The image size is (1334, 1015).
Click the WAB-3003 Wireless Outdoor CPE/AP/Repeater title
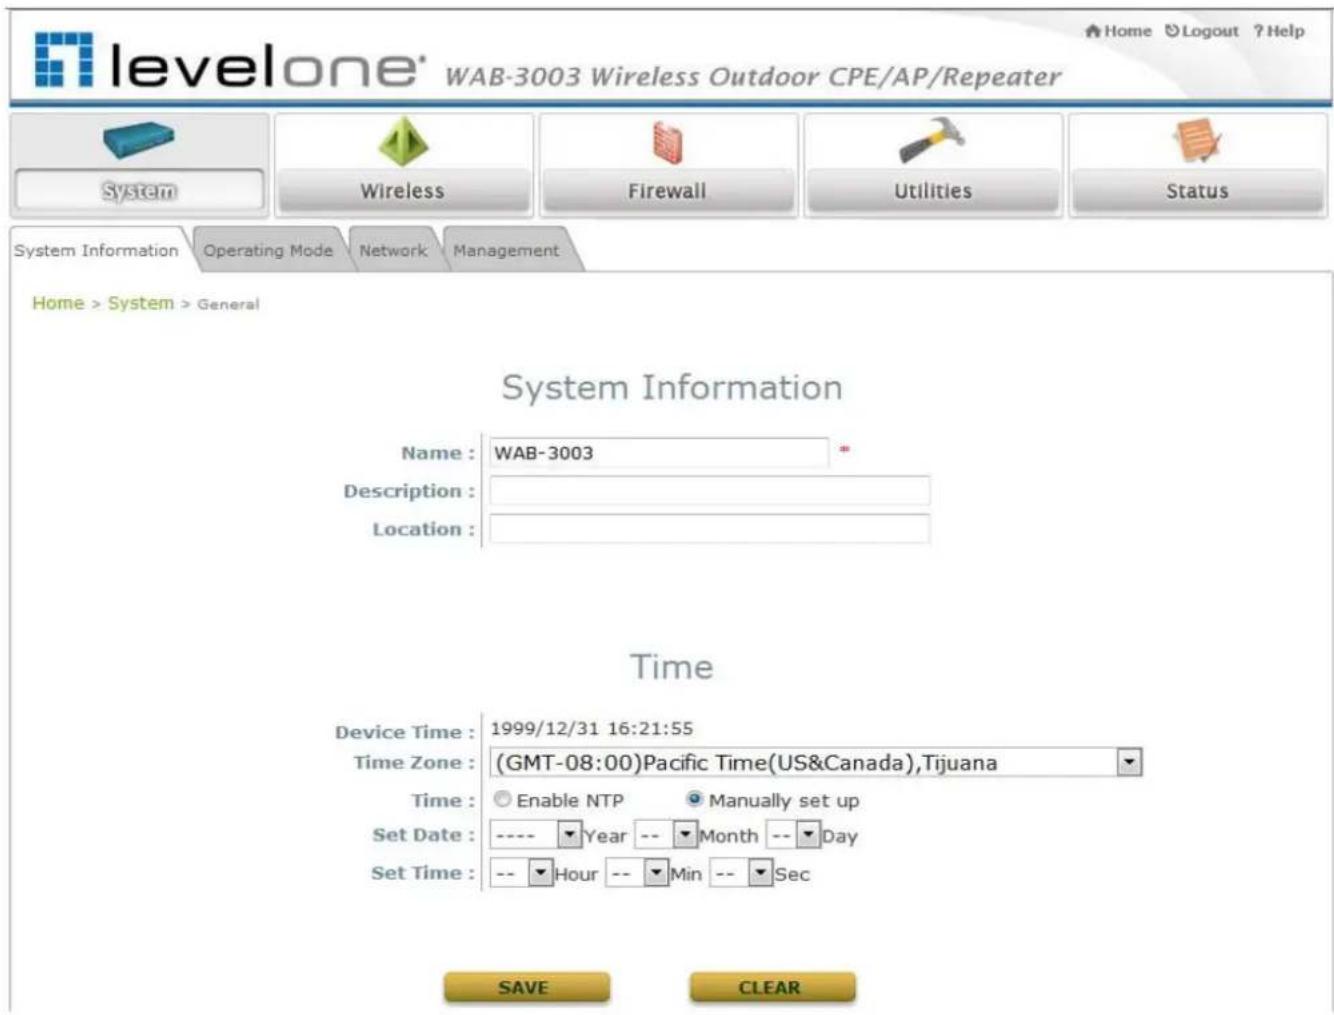(x=752, y=77)
